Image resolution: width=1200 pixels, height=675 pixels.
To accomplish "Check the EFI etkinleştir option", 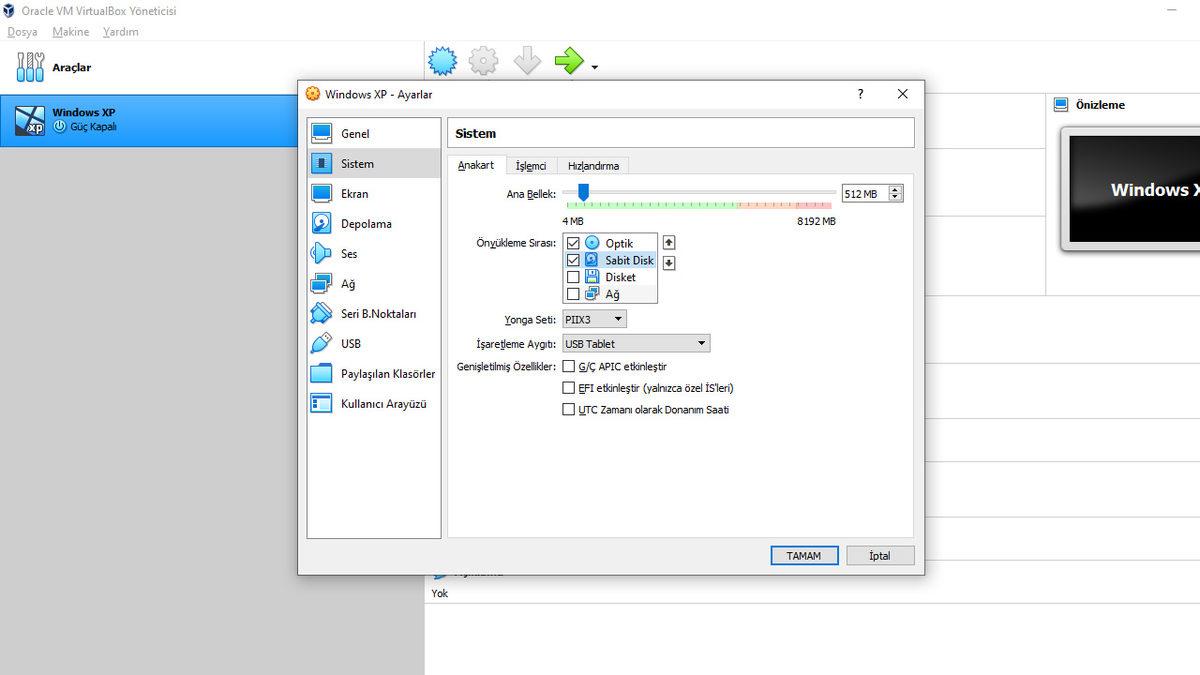I will point(569,387).
